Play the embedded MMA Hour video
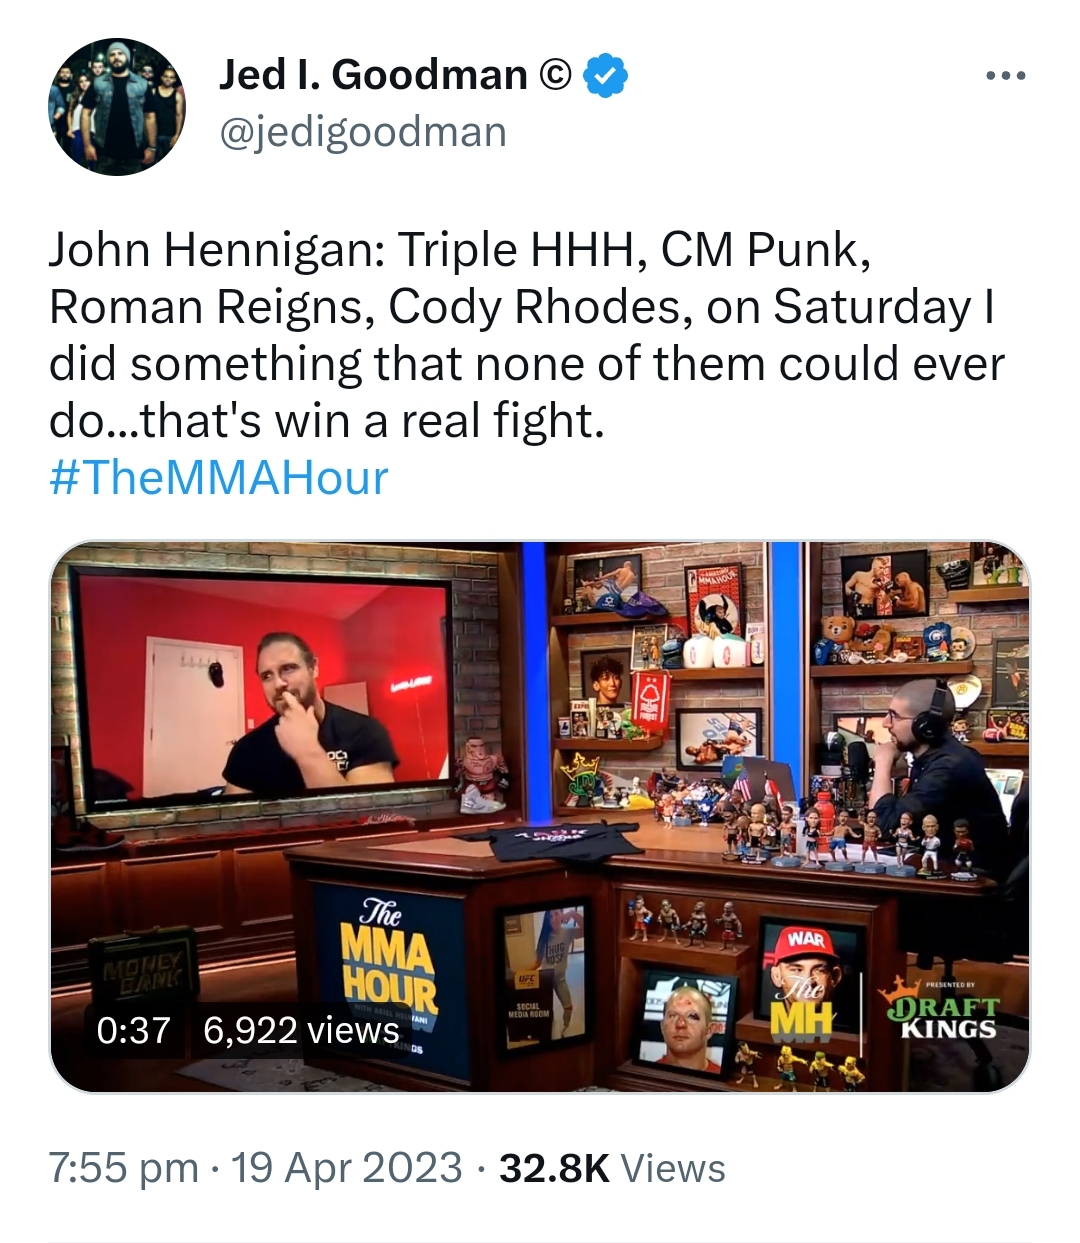1080x1243 pixels. click(540, 817)
